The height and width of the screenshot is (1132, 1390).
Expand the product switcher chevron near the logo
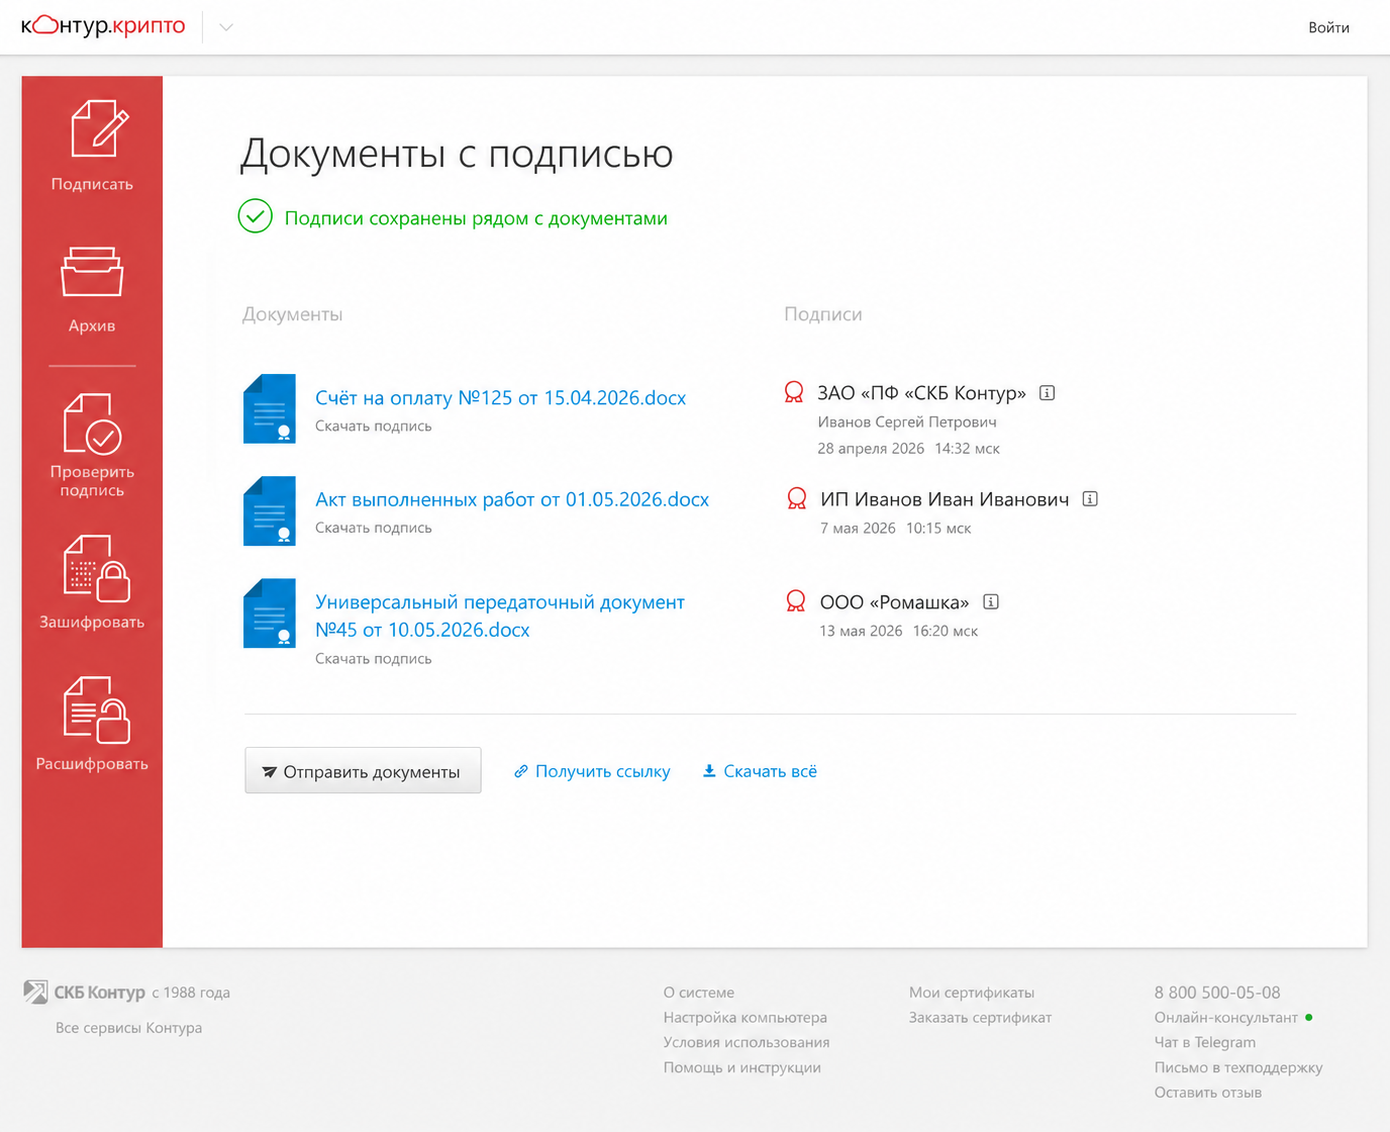coord(226,27)
